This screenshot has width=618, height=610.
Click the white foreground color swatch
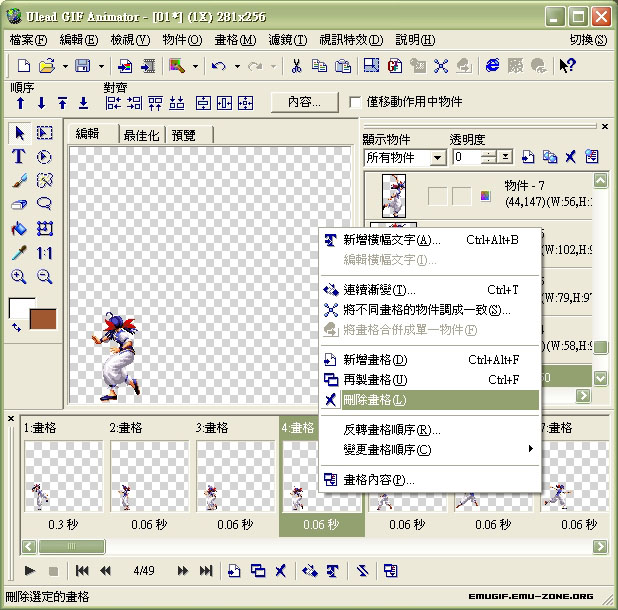(x=19, y=307)
